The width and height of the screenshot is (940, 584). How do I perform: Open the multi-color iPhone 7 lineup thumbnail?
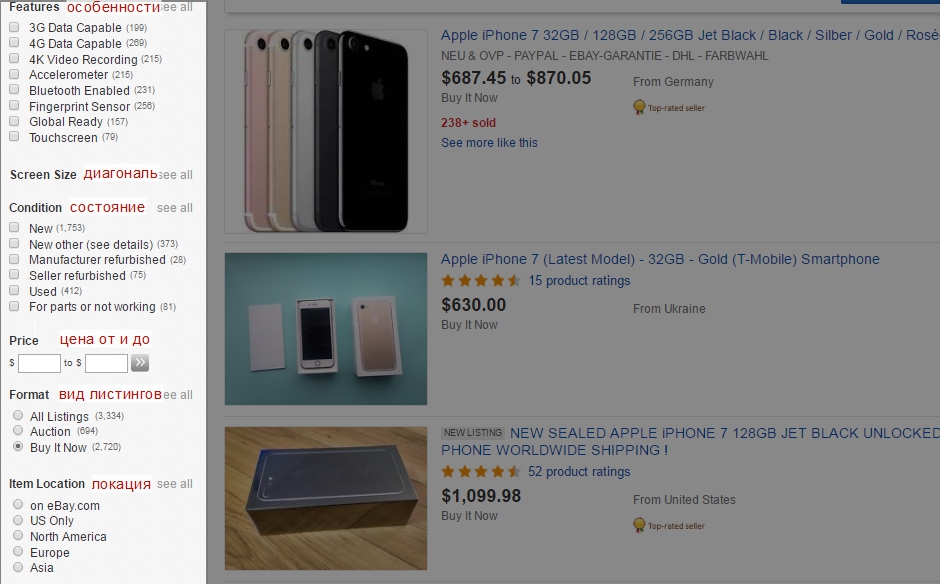coord(326,131)
